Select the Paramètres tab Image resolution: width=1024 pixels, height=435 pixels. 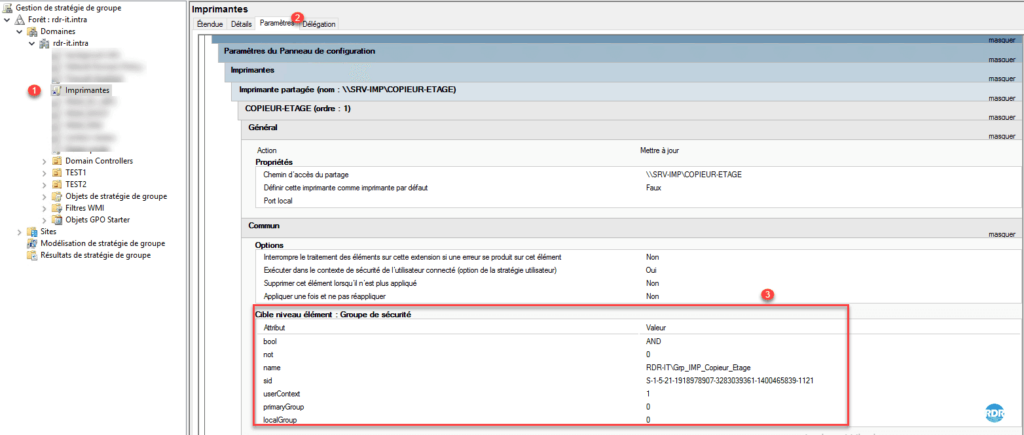coord(276,23)
